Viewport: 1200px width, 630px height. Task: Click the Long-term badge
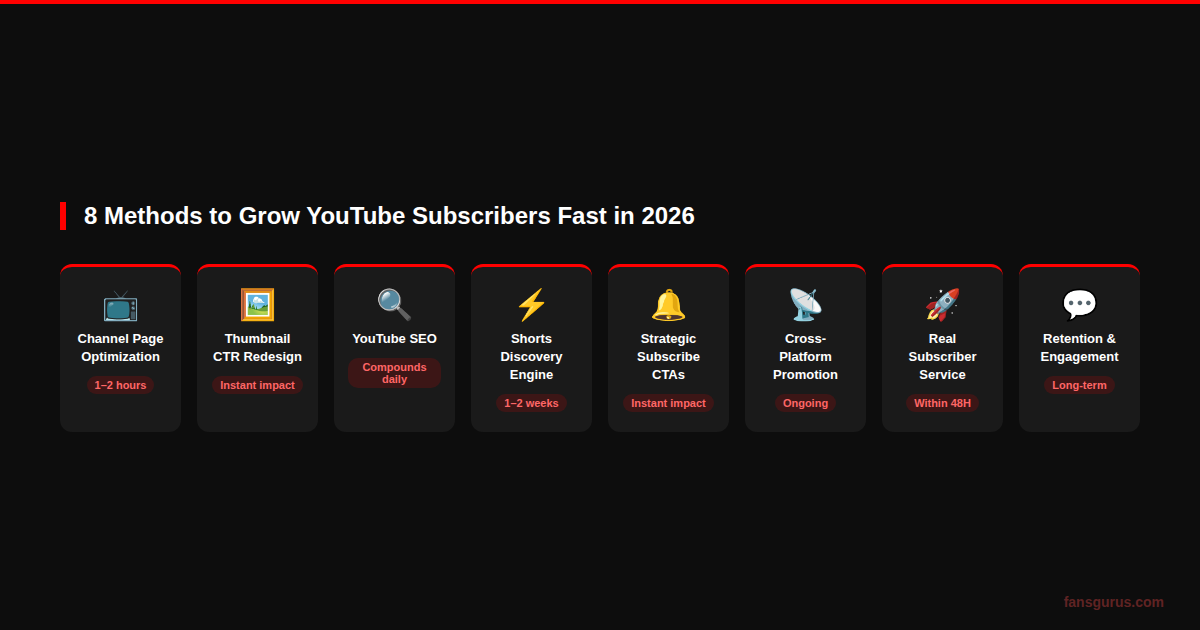(x=1079, y=385)
